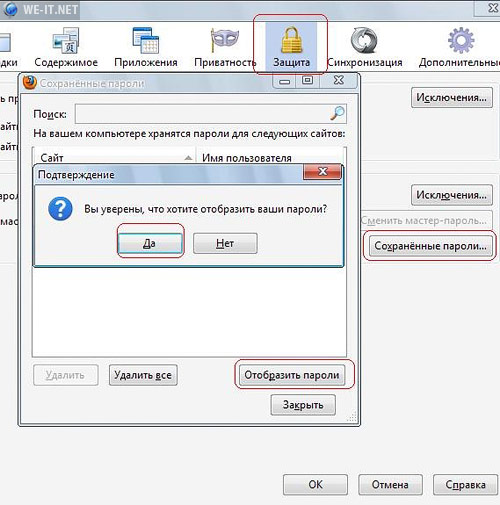Image resolution: width=500 pixels, height=505 pixels.
Task: Click the upper Исключения... button
Action: click(452, 97)
